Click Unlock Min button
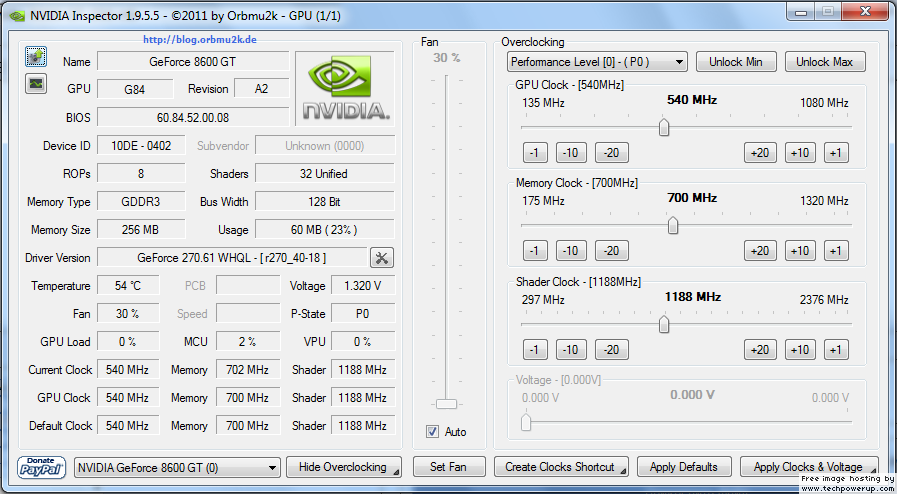 click(x=736, y=62)
